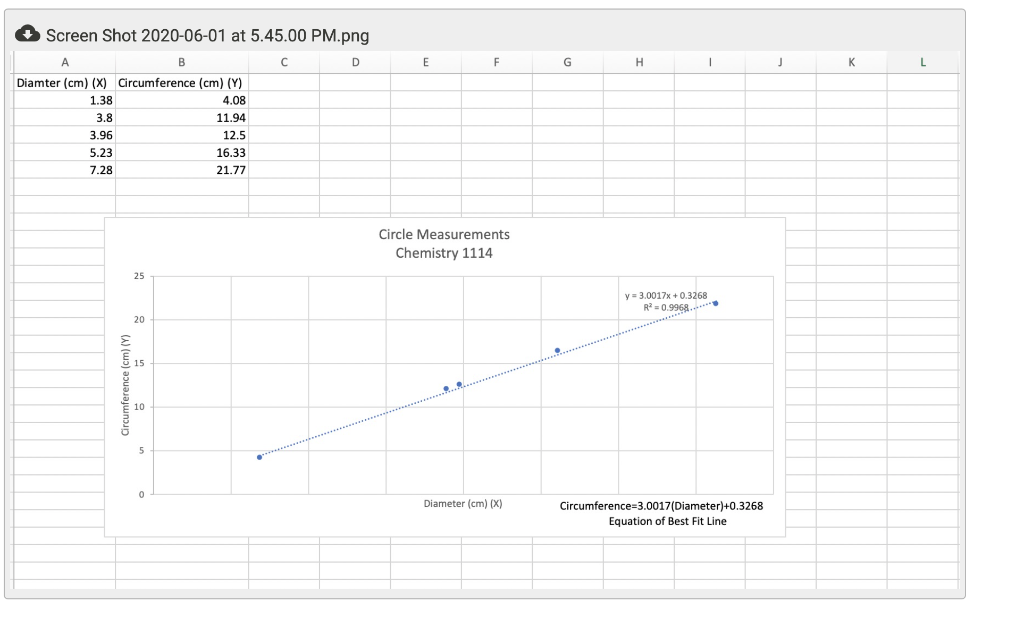Click the header cell "Circumference (cm) (Y)"
Image resolution: width=1024 pixels, height=627 pixels.
pyautogui.click(x=182, y=83)
